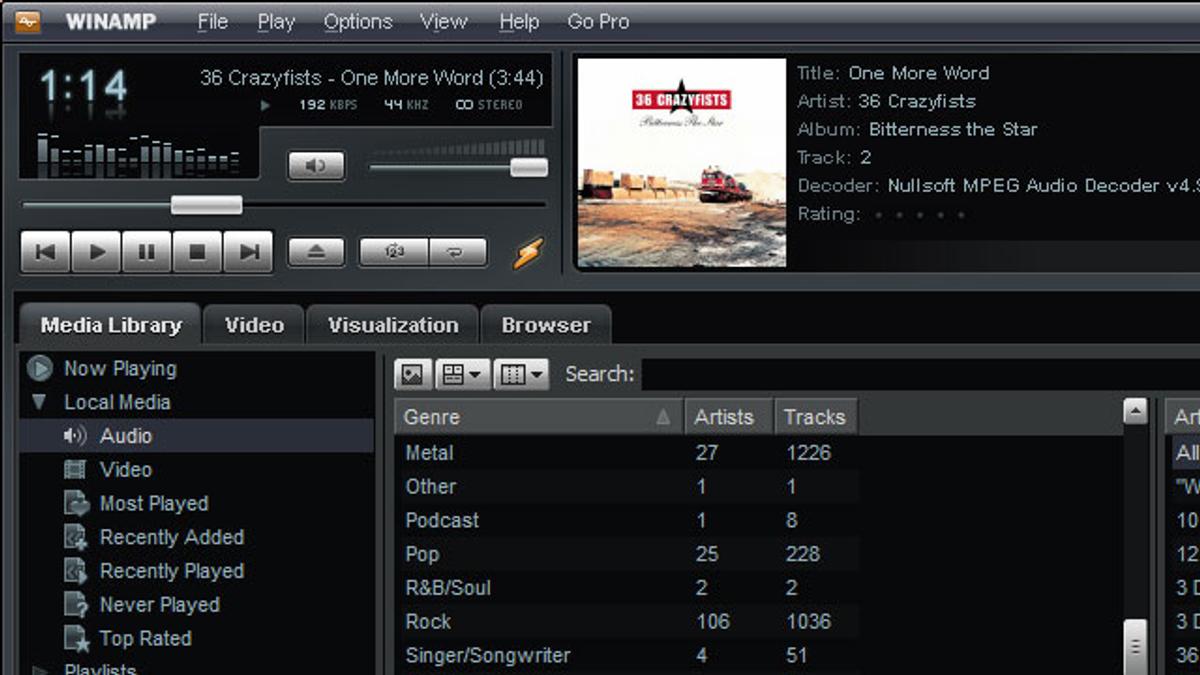Switch to the Visualization tab
Screen dimensions: 1200x675
pos(393,325)
